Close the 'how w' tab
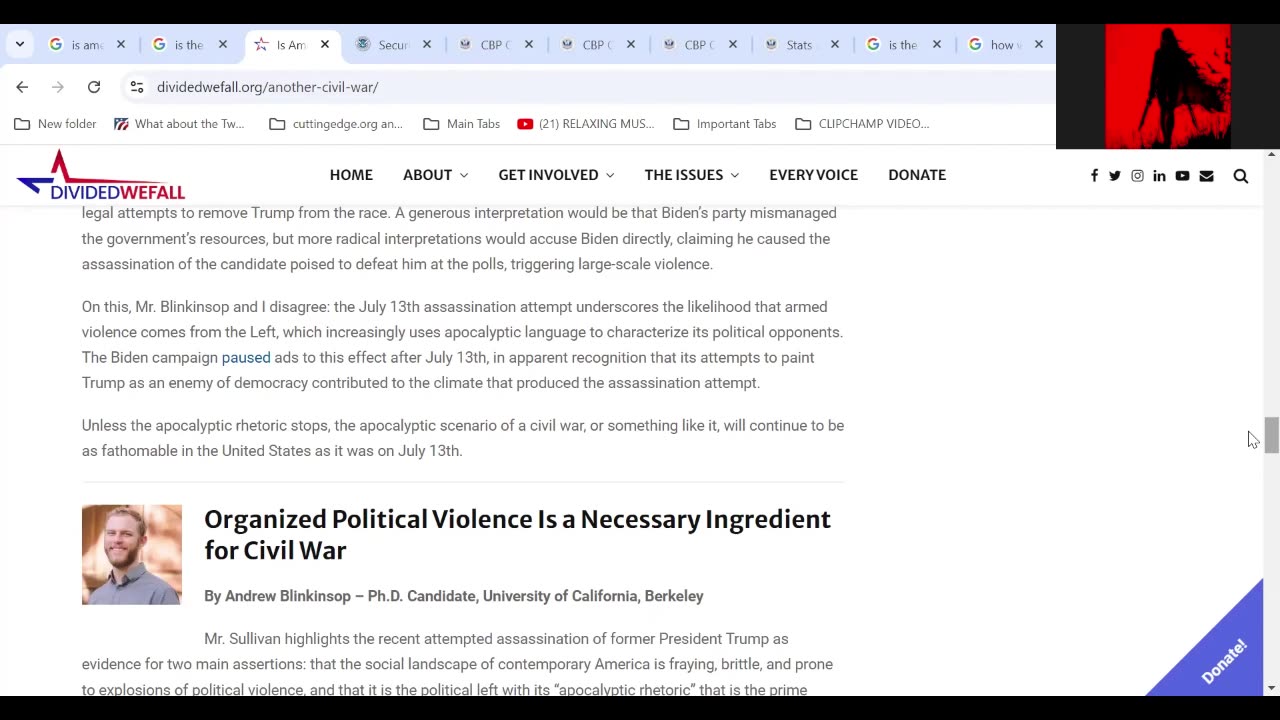This screenshot has width=1280, height=720. 1039,44
